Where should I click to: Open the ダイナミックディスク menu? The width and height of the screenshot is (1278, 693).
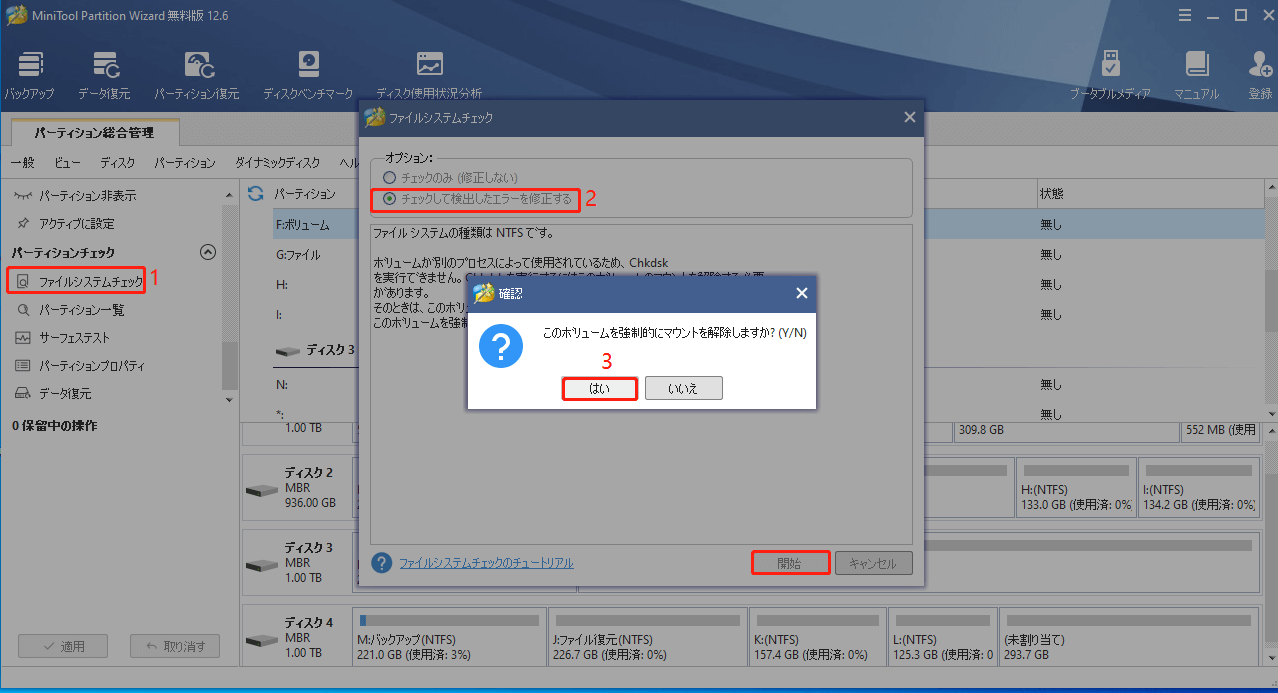pyautogui.click(x=277, y=163)
